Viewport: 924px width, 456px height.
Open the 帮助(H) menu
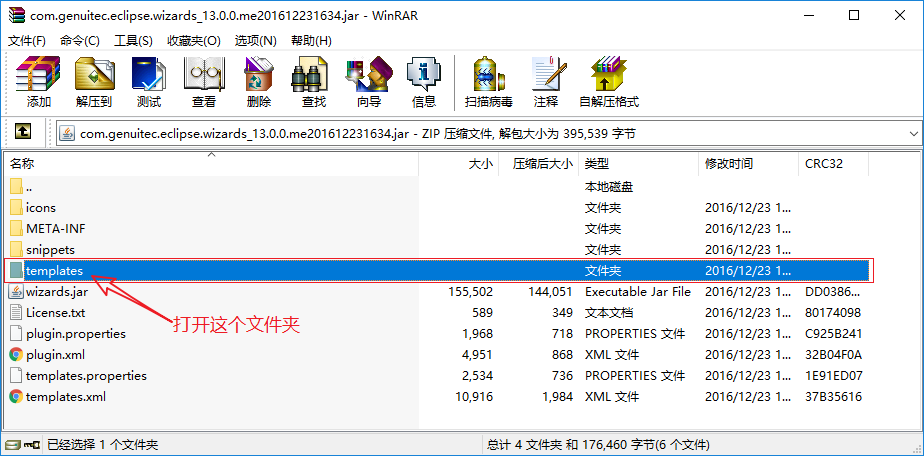pyautogui.click(x=311, y=41)
